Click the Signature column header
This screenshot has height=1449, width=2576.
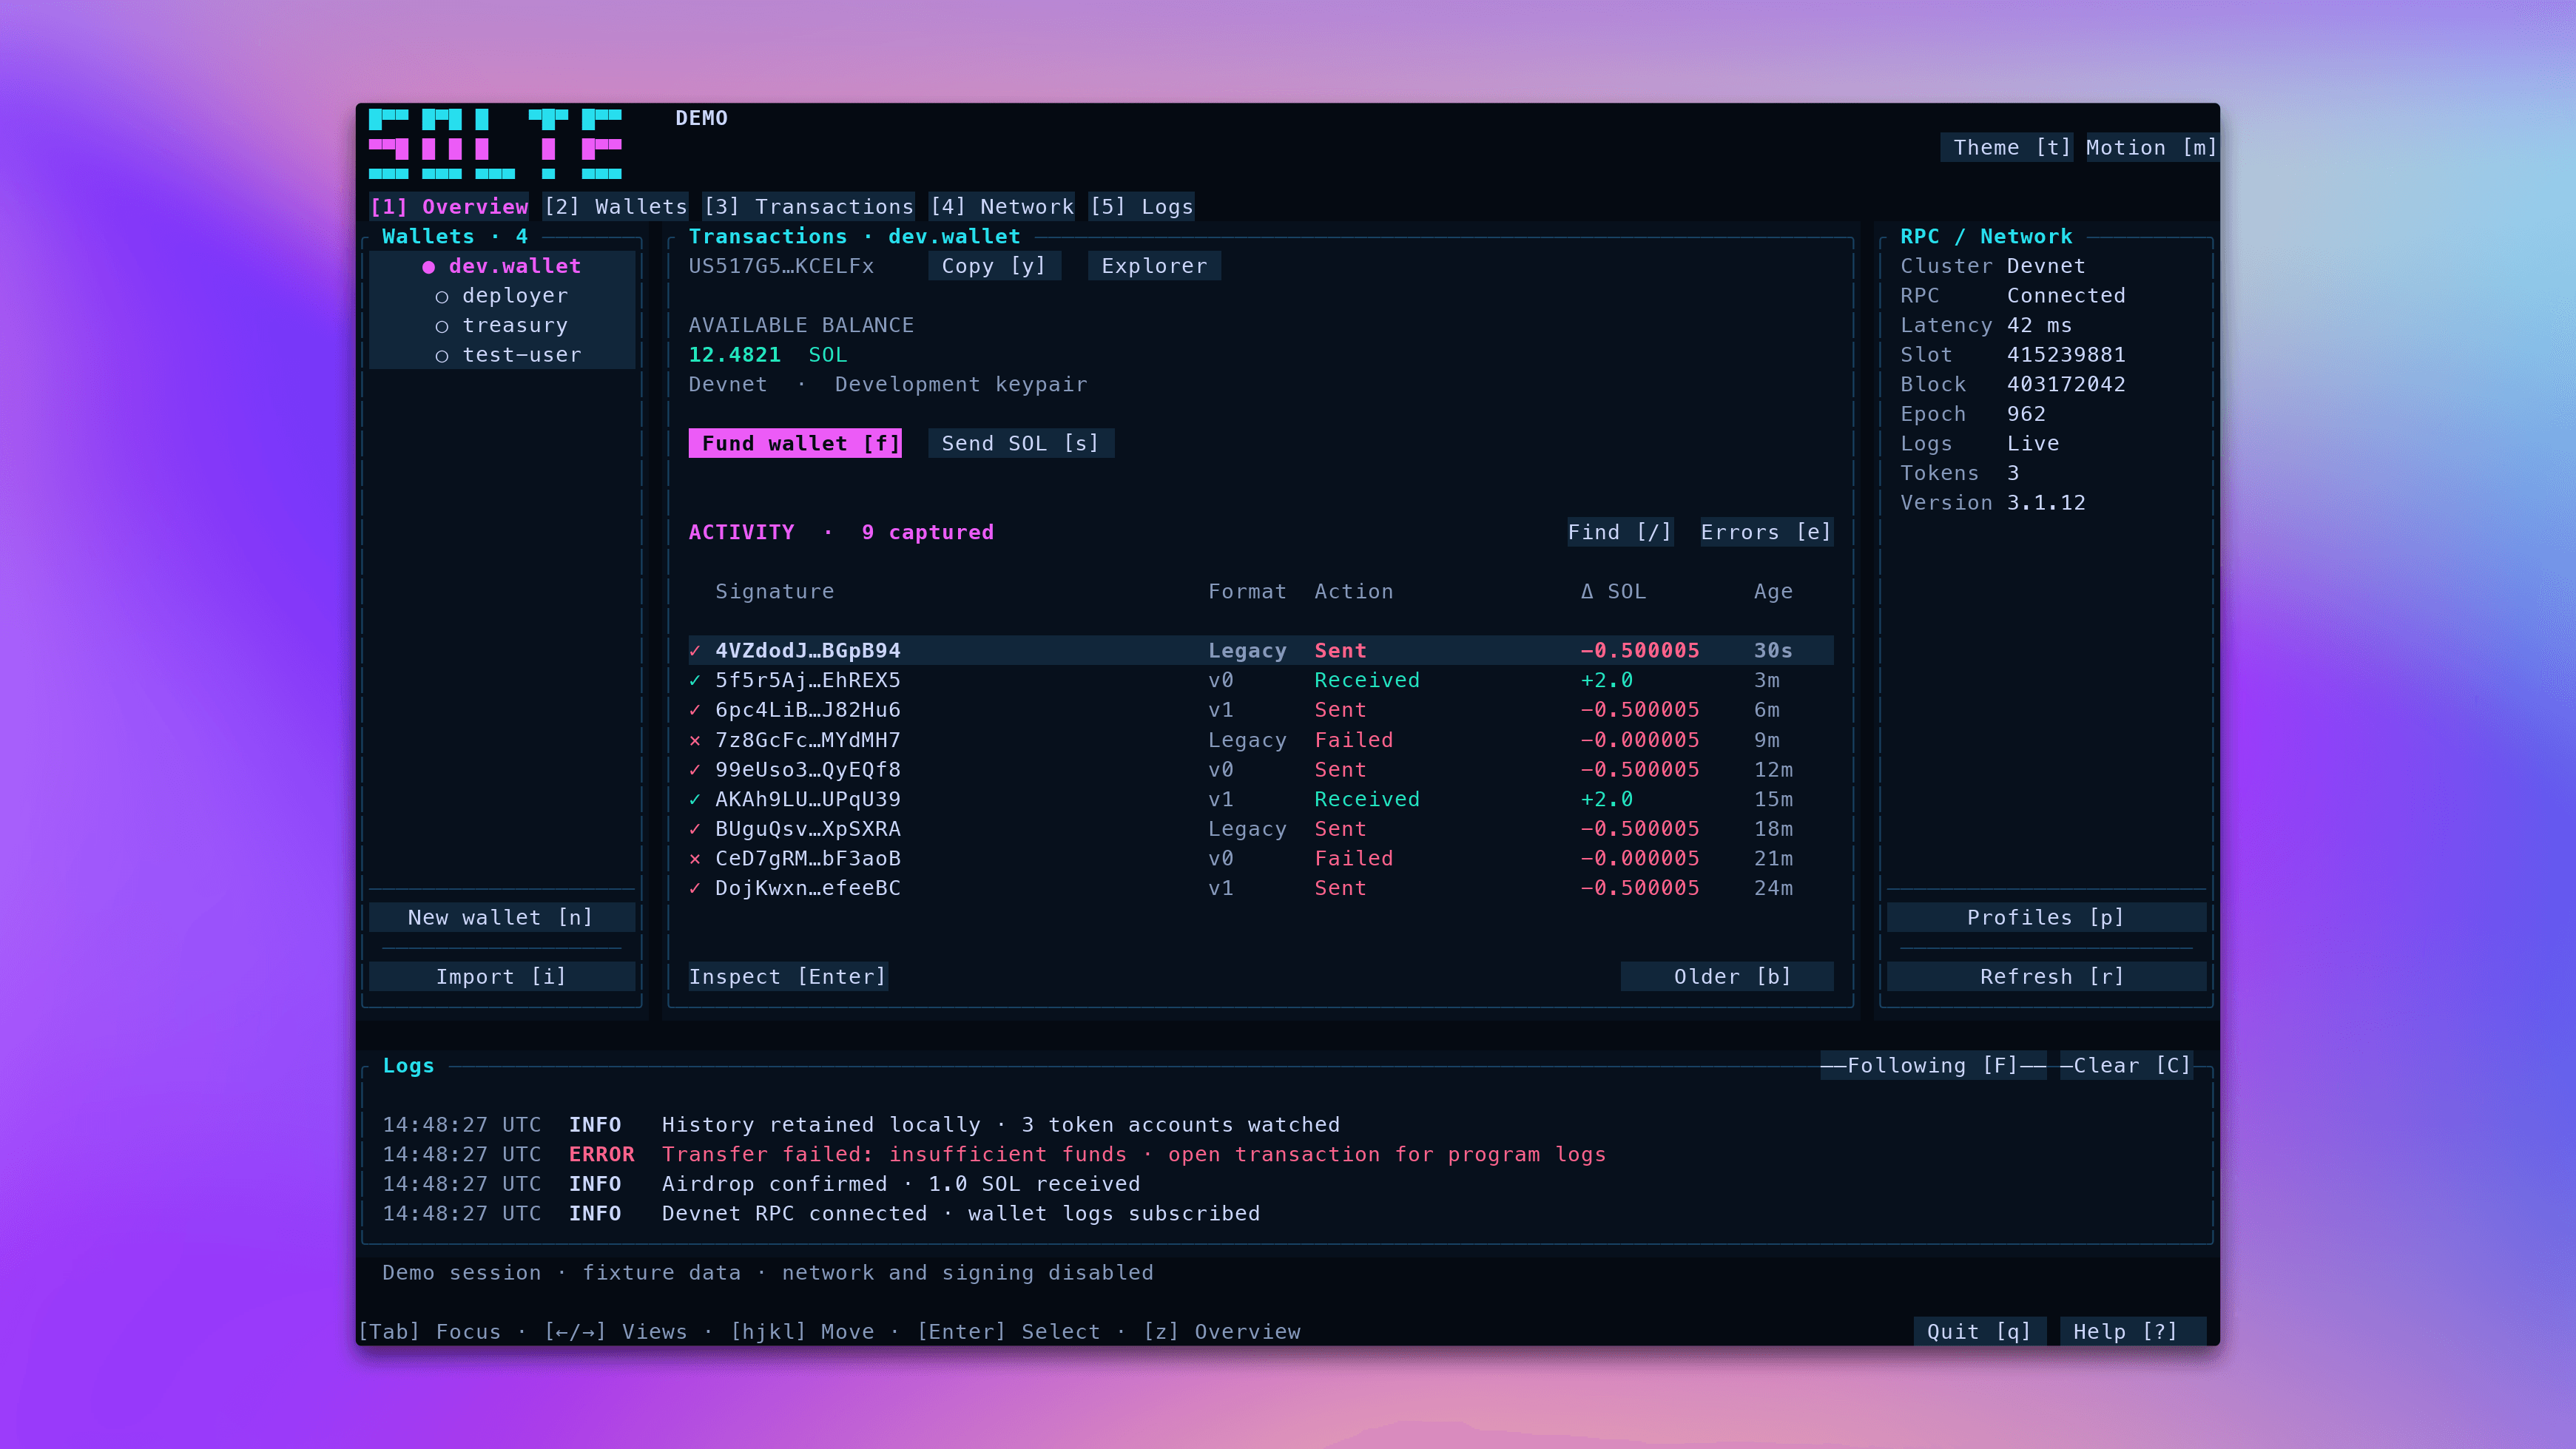tap(775, 592)
